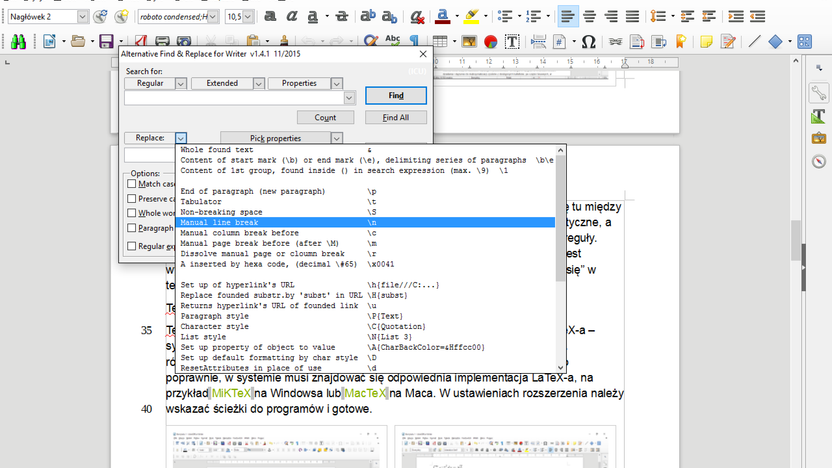Toggle the Preserve case checkbox
This screenshot has height=468, width=832.
click(x=132, y=198)
